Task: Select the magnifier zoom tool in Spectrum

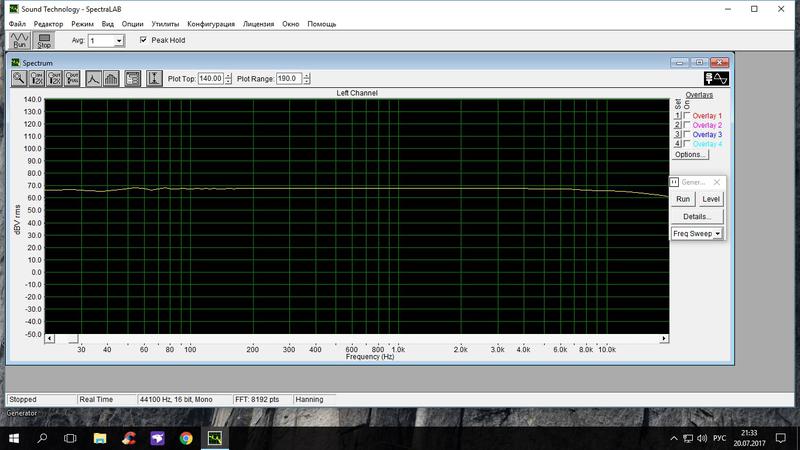Action: point(19,79)
